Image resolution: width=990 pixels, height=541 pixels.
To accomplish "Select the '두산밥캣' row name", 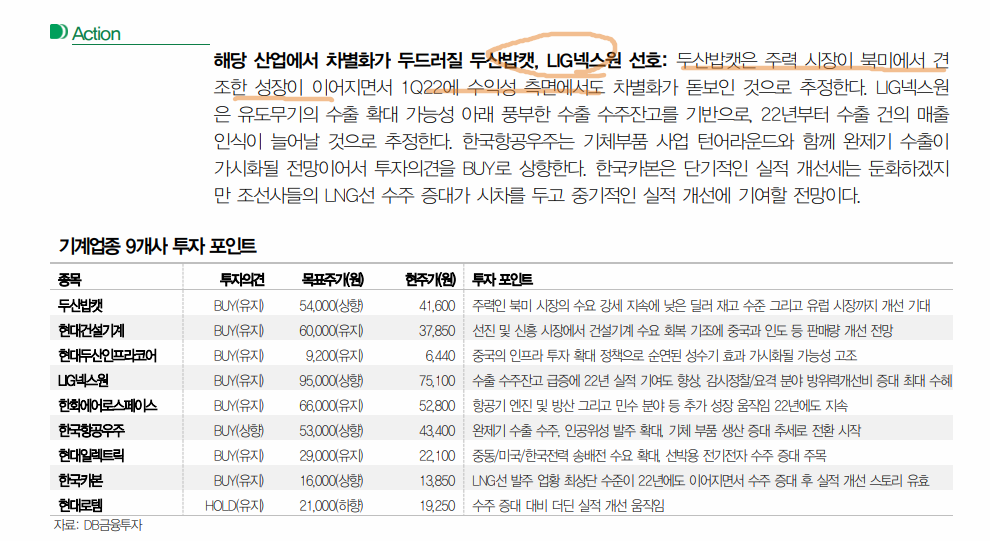I will point(80,306).
